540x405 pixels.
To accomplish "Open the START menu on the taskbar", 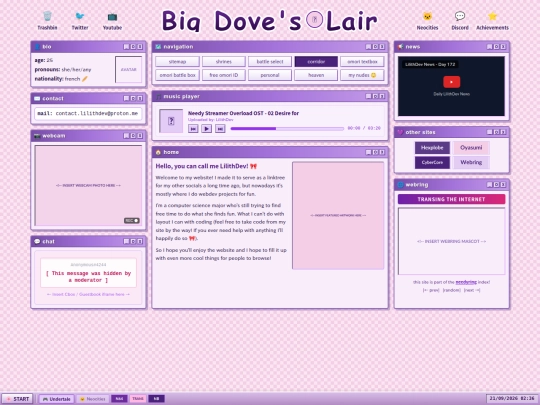I will tap(17, 399).
